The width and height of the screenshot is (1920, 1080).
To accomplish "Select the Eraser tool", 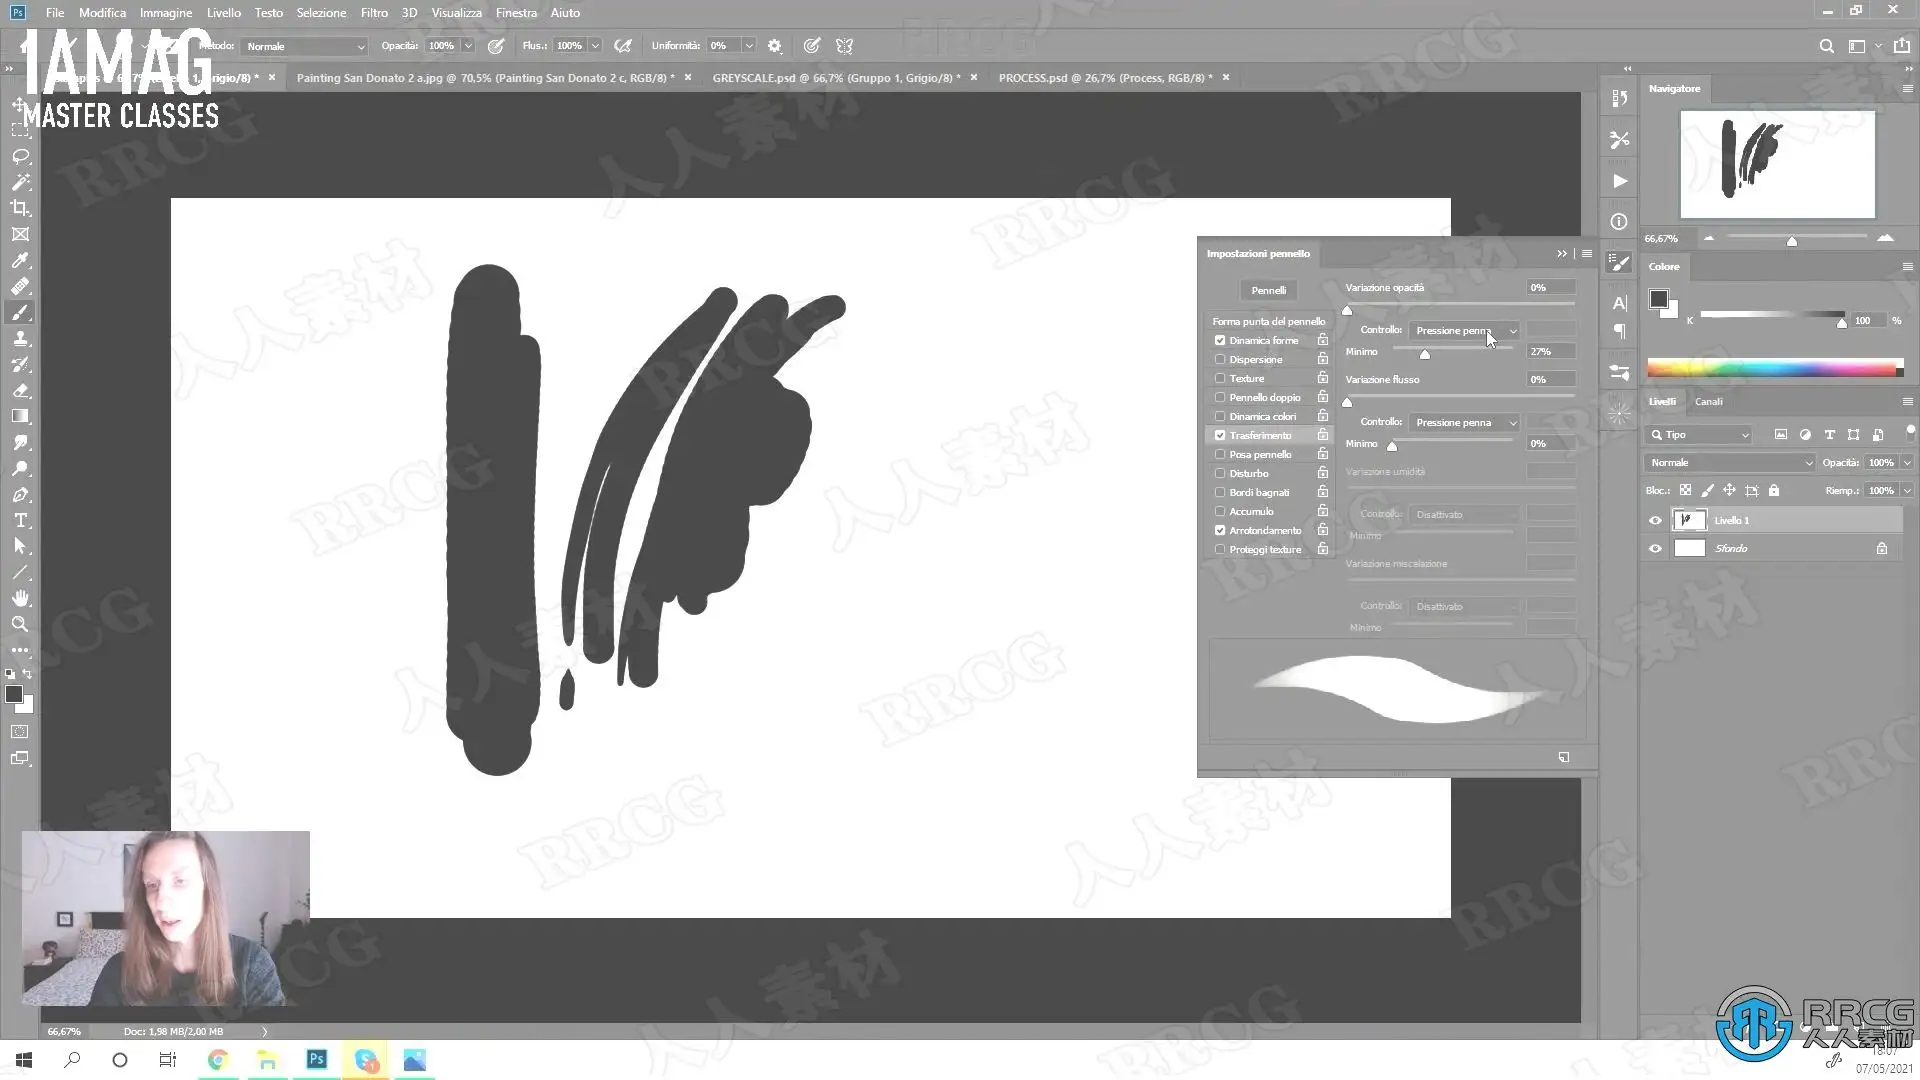I will click(20, 391).
